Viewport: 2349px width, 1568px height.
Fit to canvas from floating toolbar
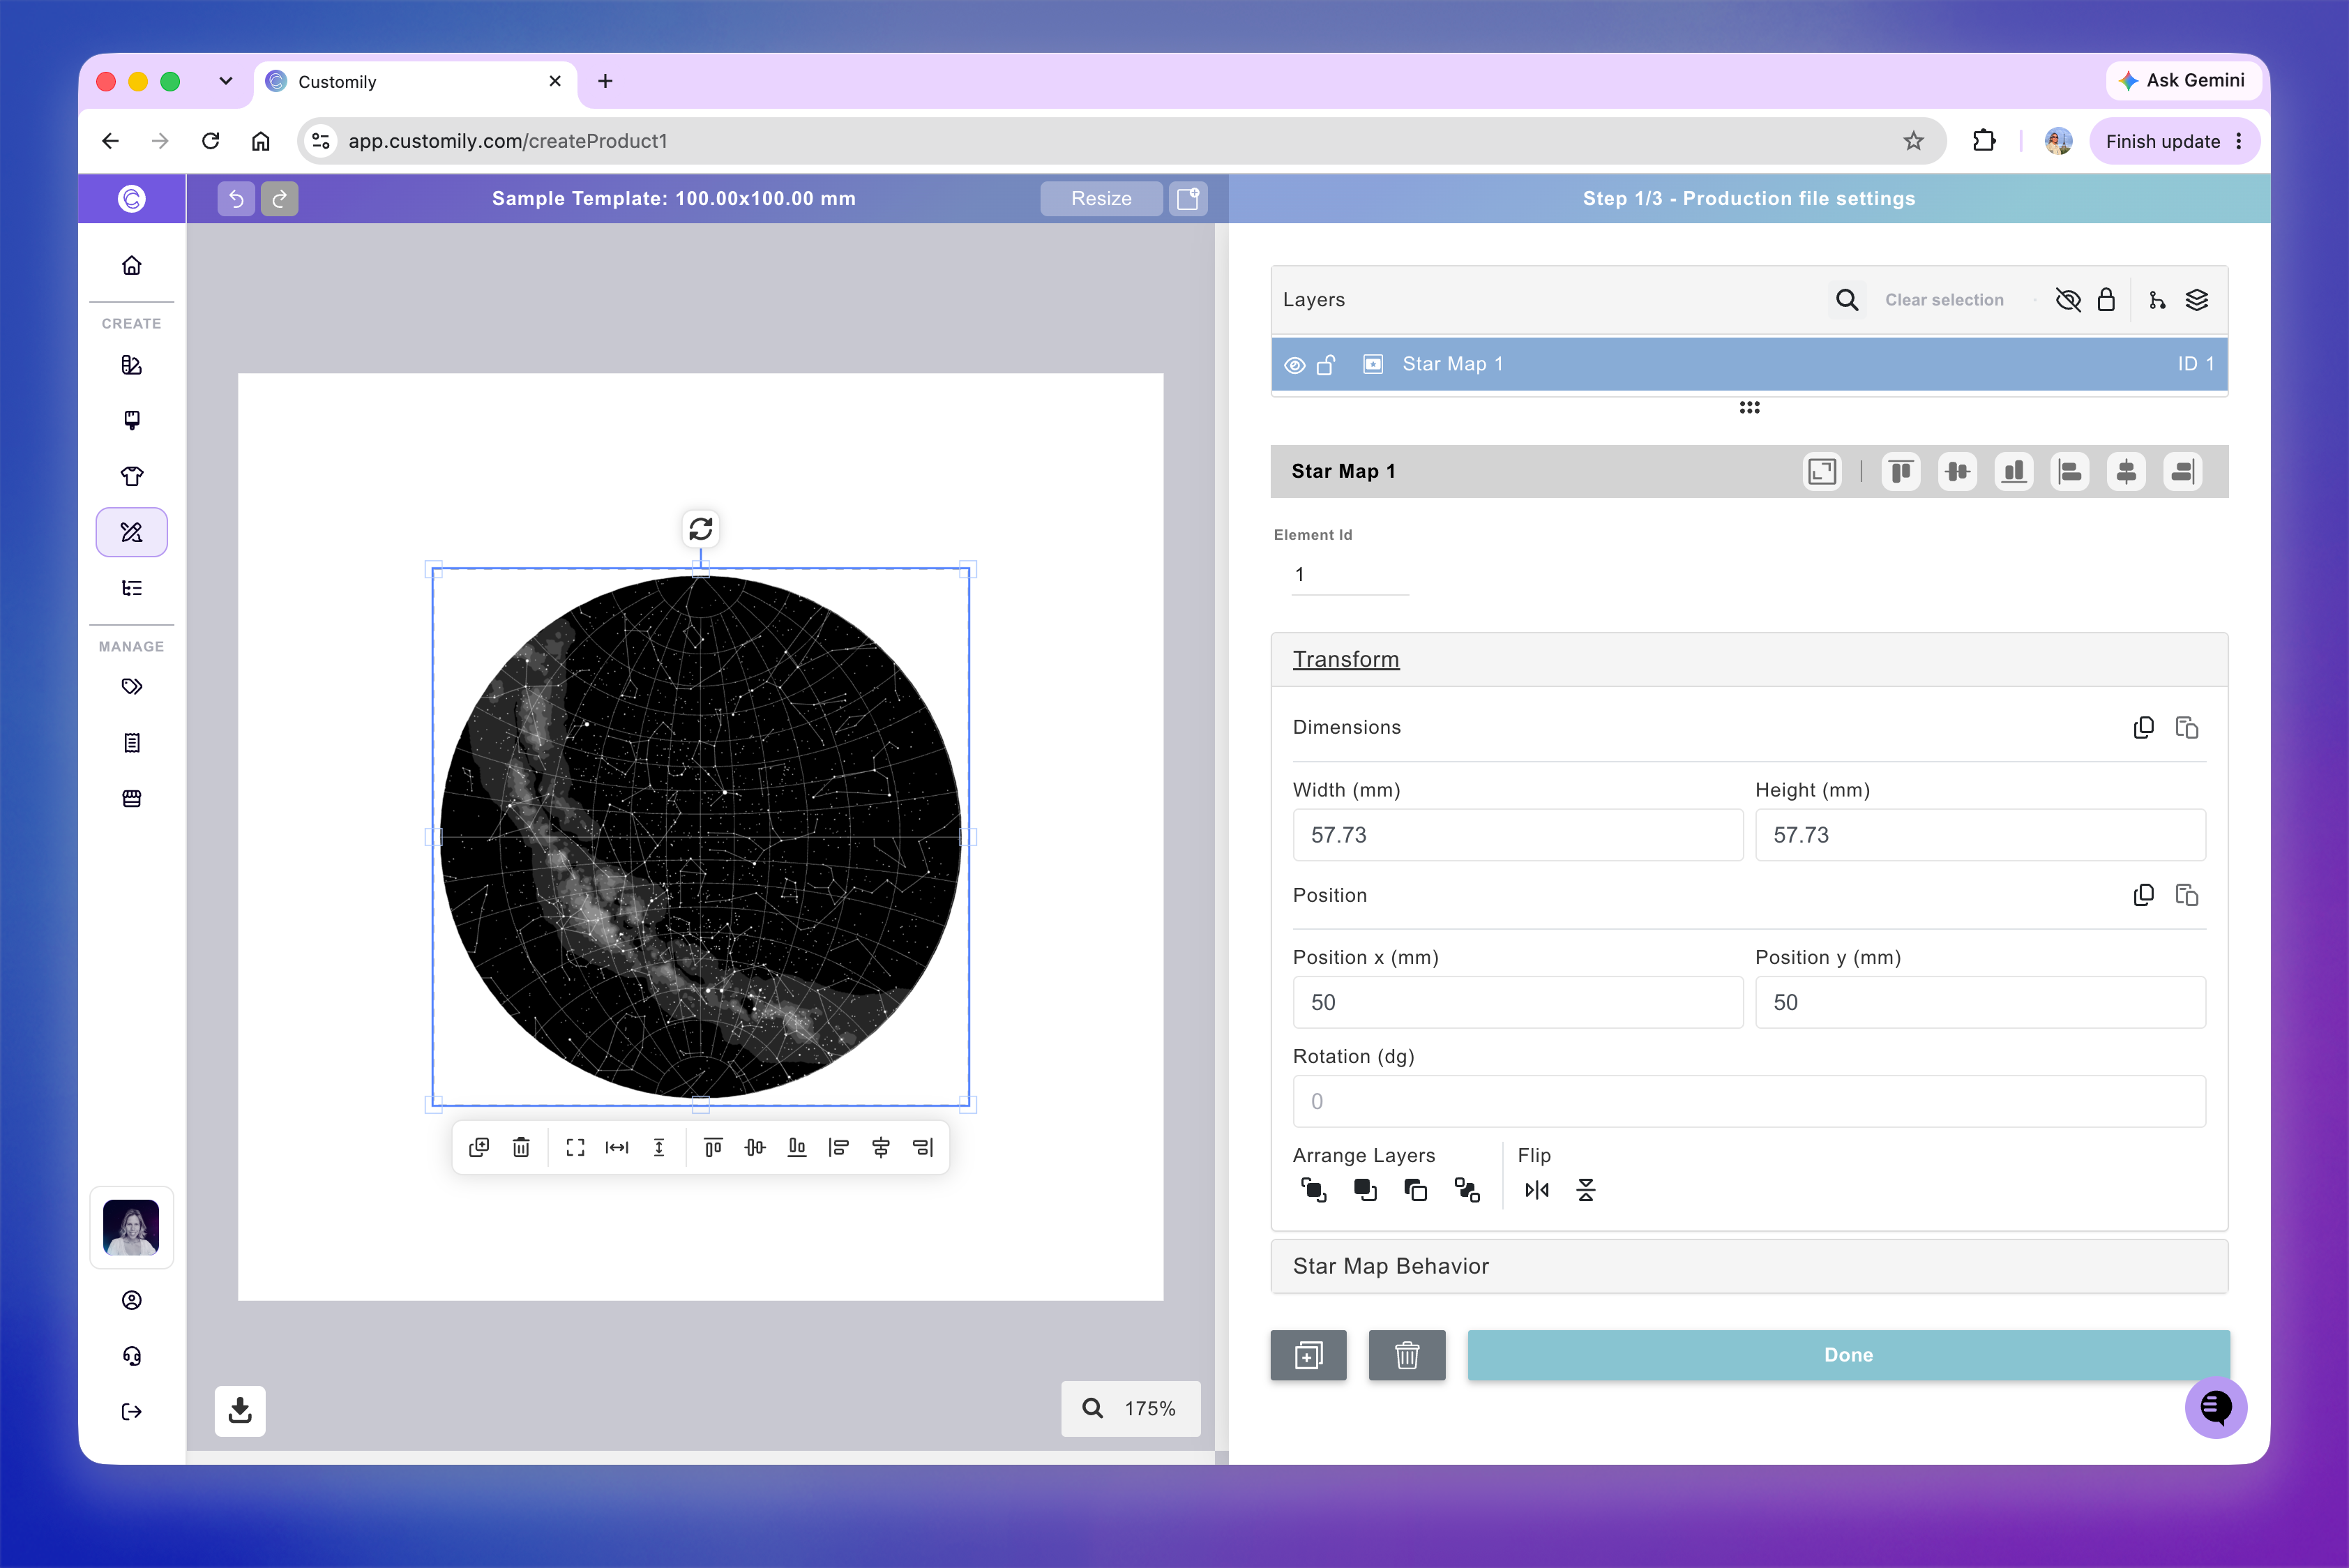point(575,1147)
